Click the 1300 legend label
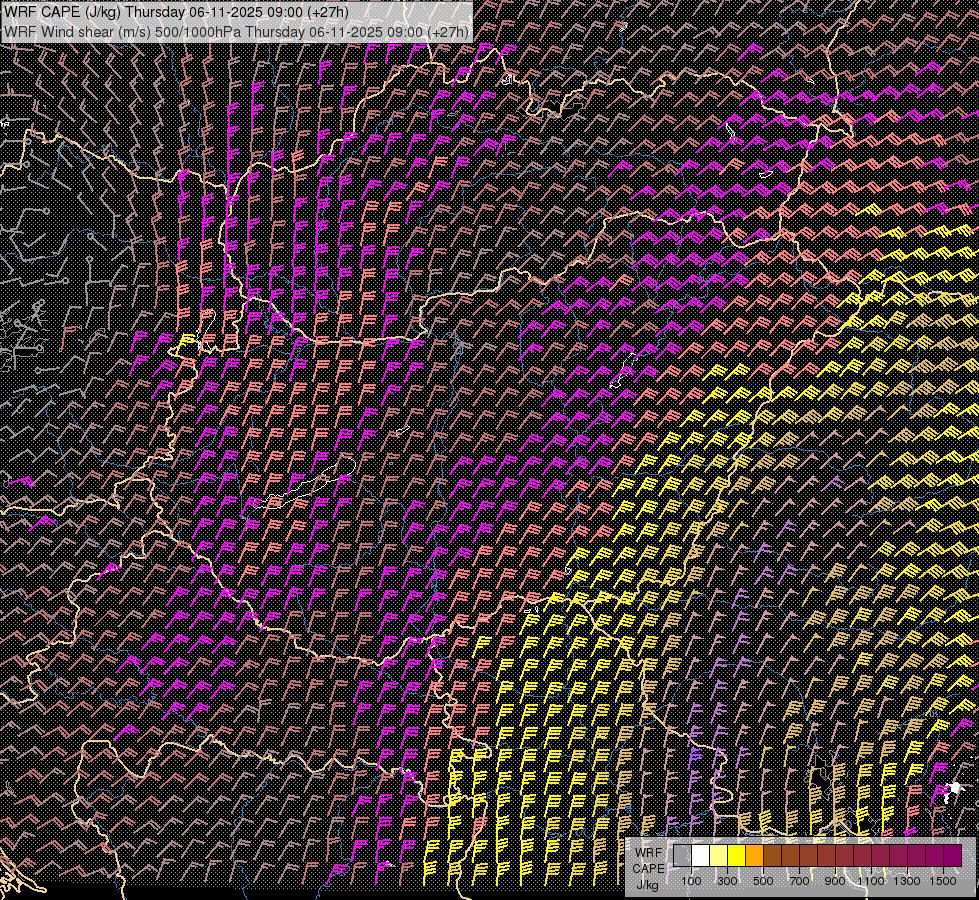979x900 pixels. [907, 881]
